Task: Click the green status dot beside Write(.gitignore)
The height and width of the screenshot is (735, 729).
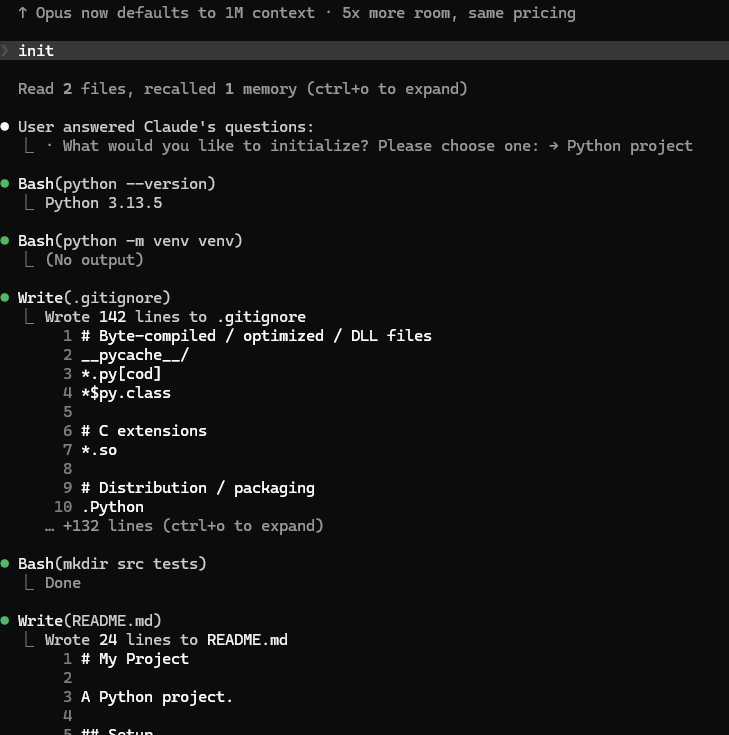Action: pos(5,298)
